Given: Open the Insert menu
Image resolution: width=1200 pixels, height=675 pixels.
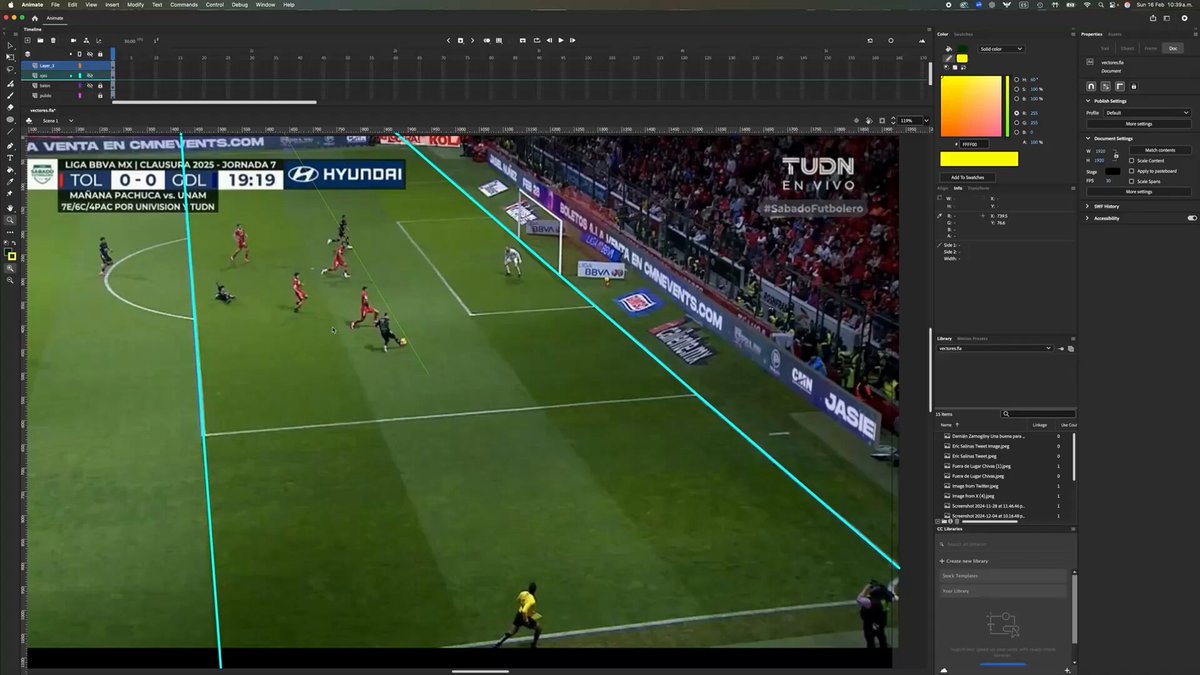Looking at the screenshot, I should click(112, 4).
